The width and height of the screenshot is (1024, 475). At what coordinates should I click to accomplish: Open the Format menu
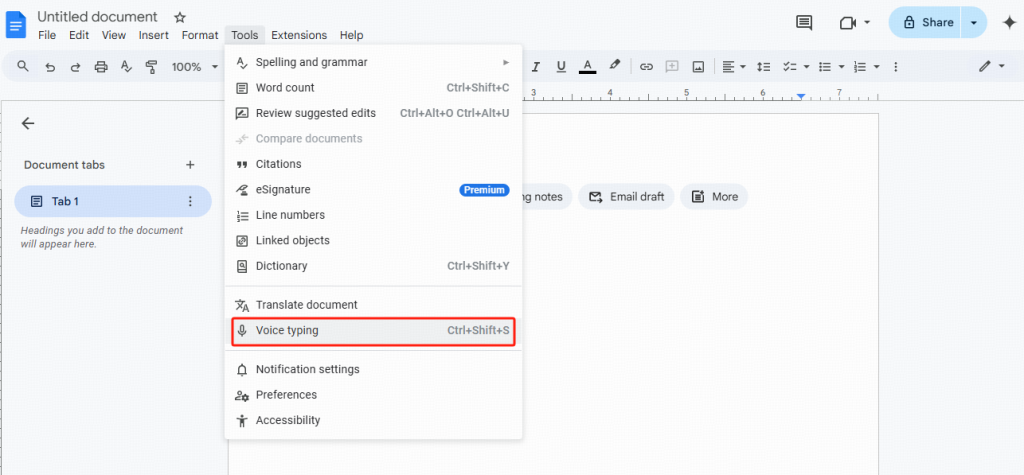coord(200,35)
